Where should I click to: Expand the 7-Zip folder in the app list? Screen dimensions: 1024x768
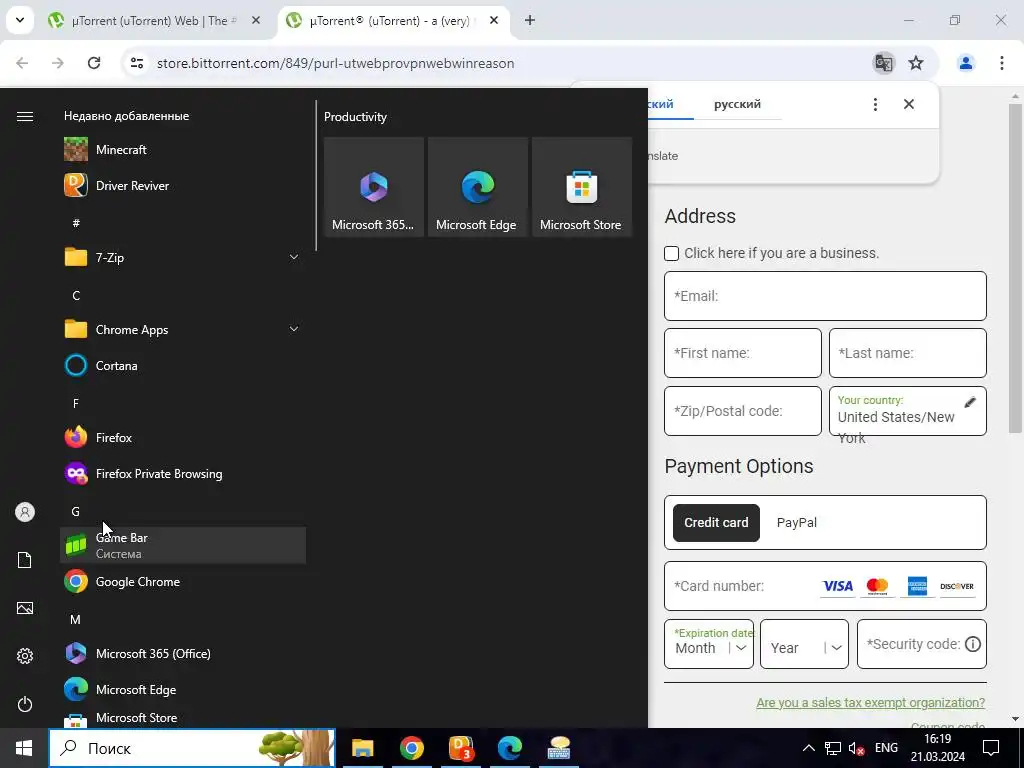point(294,257)
